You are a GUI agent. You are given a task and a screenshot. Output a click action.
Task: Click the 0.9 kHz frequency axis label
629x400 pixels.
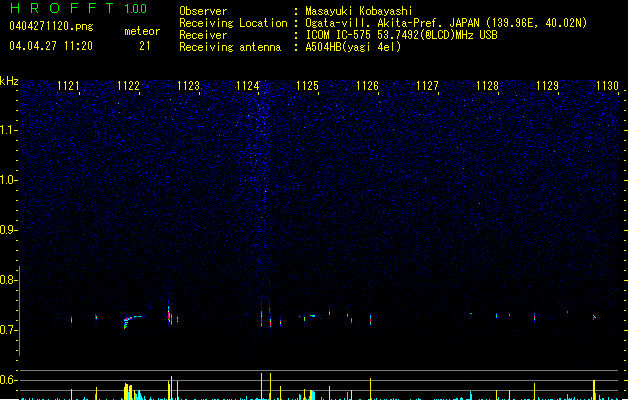point(8,230)
